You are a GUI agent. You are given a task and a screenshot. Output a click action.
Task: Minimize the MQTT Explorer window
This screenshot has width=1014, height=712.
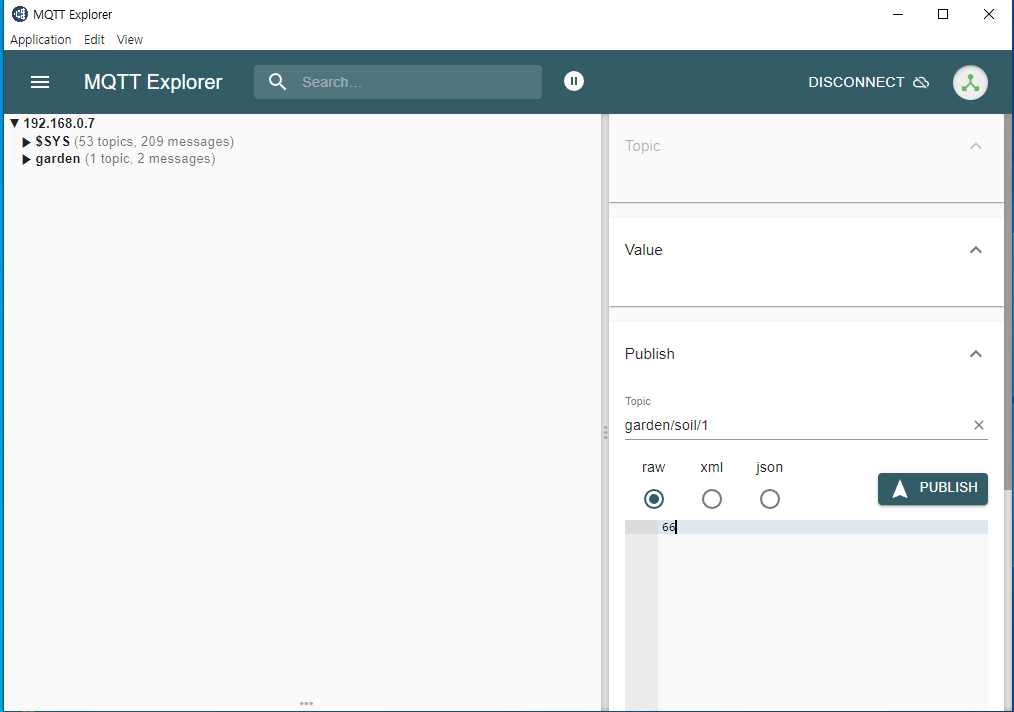click(x=898, y=14)
